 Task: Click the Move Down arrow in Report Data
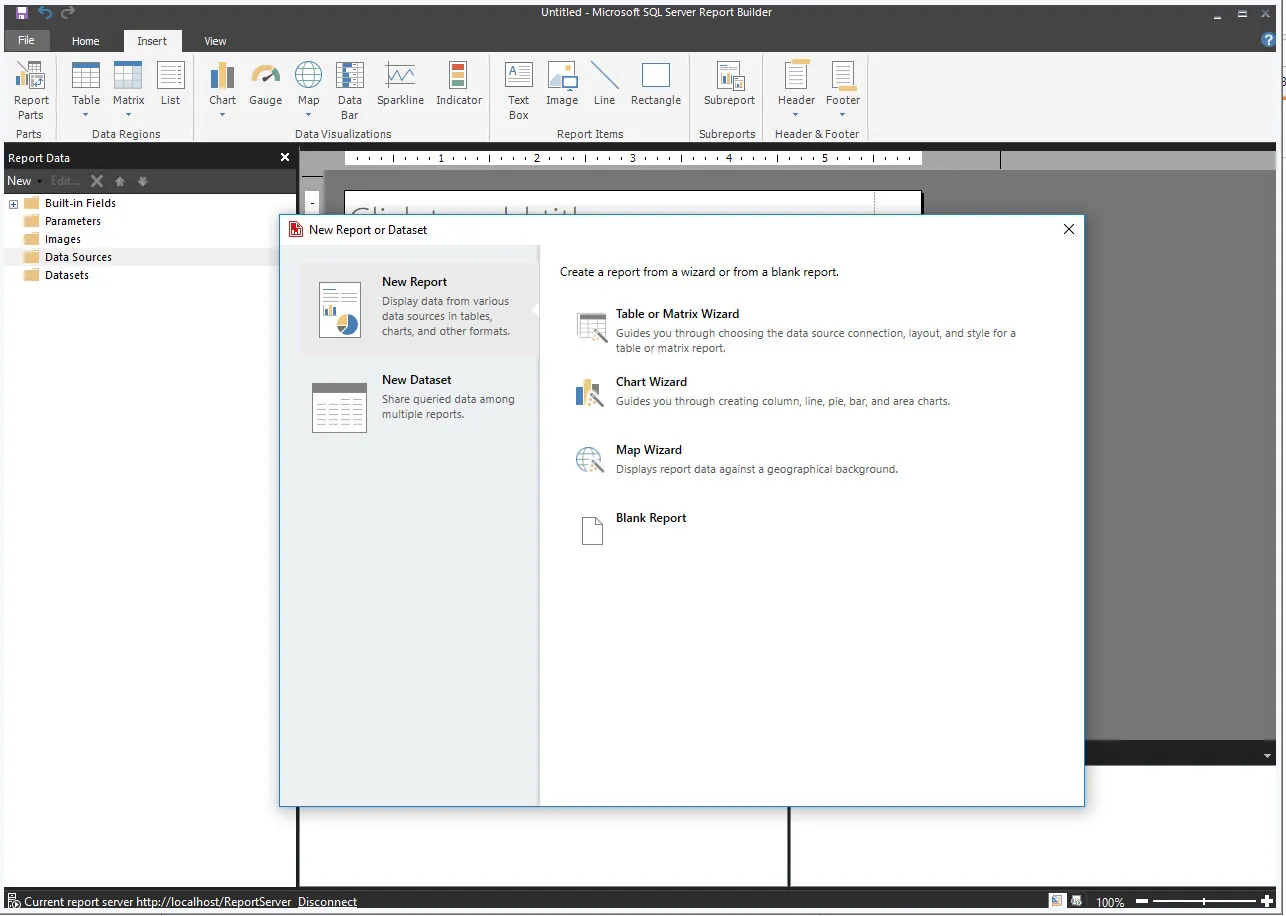[x=143, y=181]
